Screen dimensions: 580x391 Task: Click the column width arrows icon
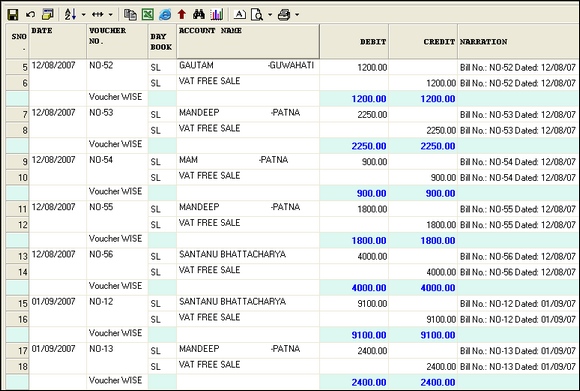[x=98, y=15]
